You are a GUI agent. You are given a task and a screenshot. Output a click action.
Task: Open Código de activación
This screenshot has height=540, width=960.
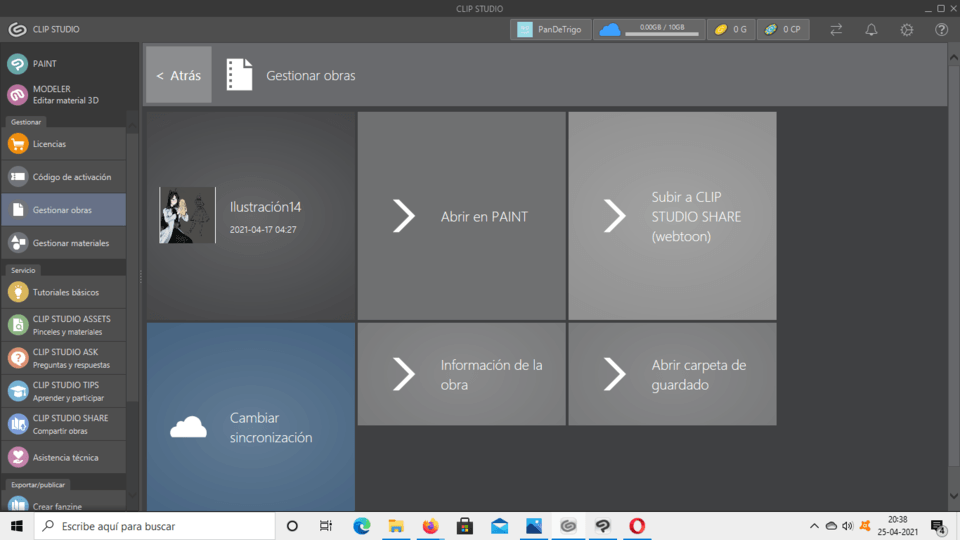(x=64, y=177)
